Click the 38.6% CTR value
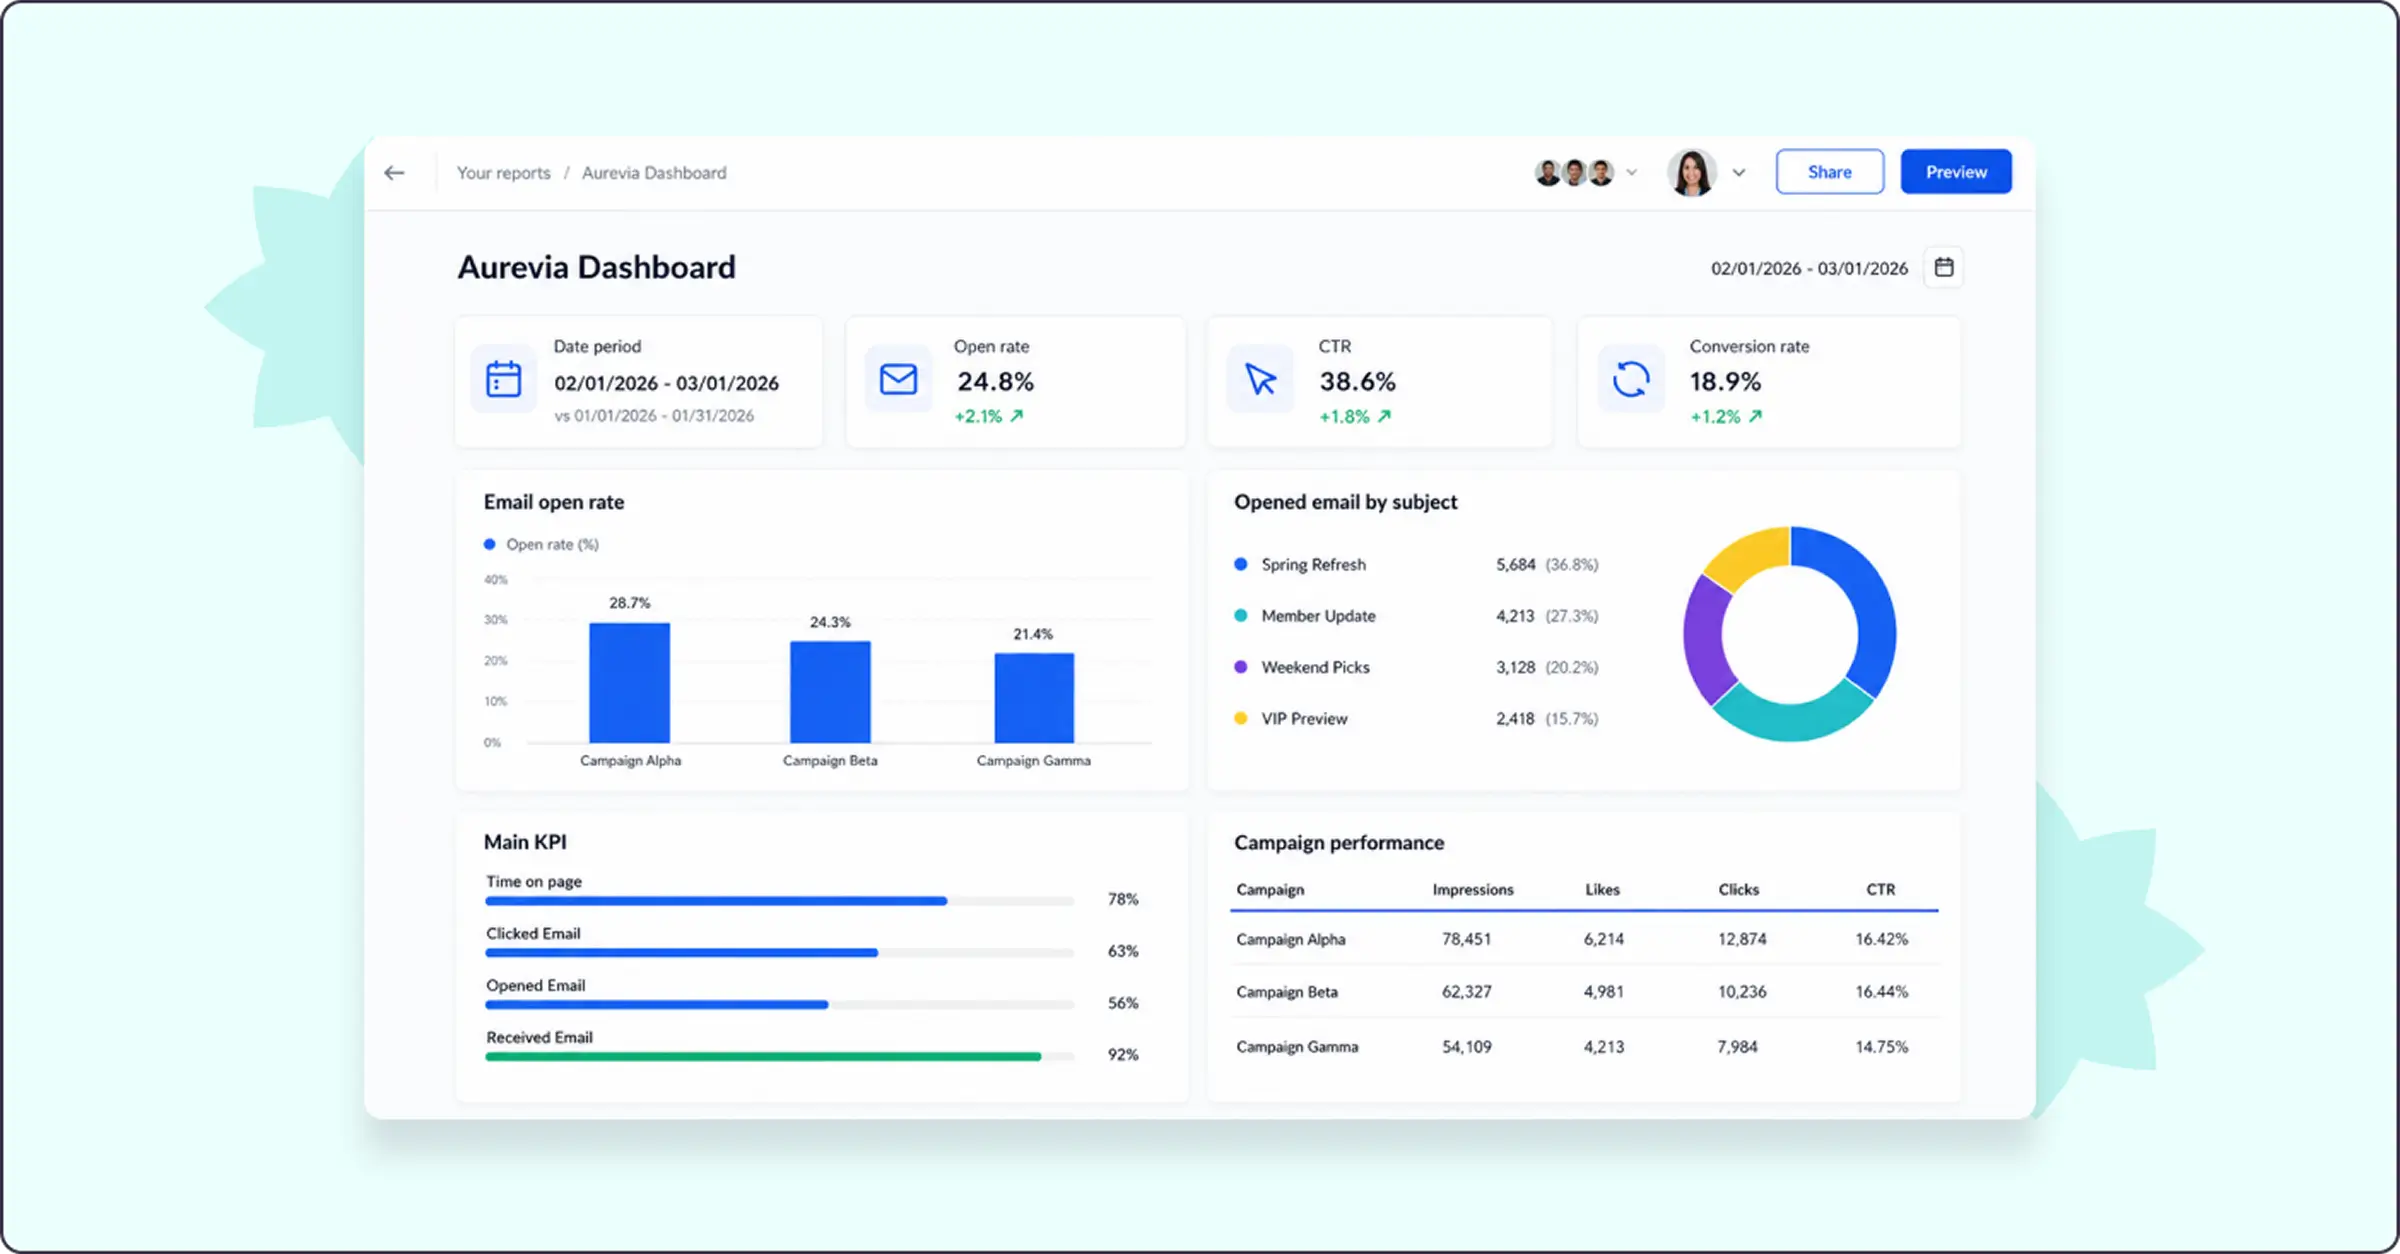This screenshot has height=1254, width=2400. (1357, 381)
